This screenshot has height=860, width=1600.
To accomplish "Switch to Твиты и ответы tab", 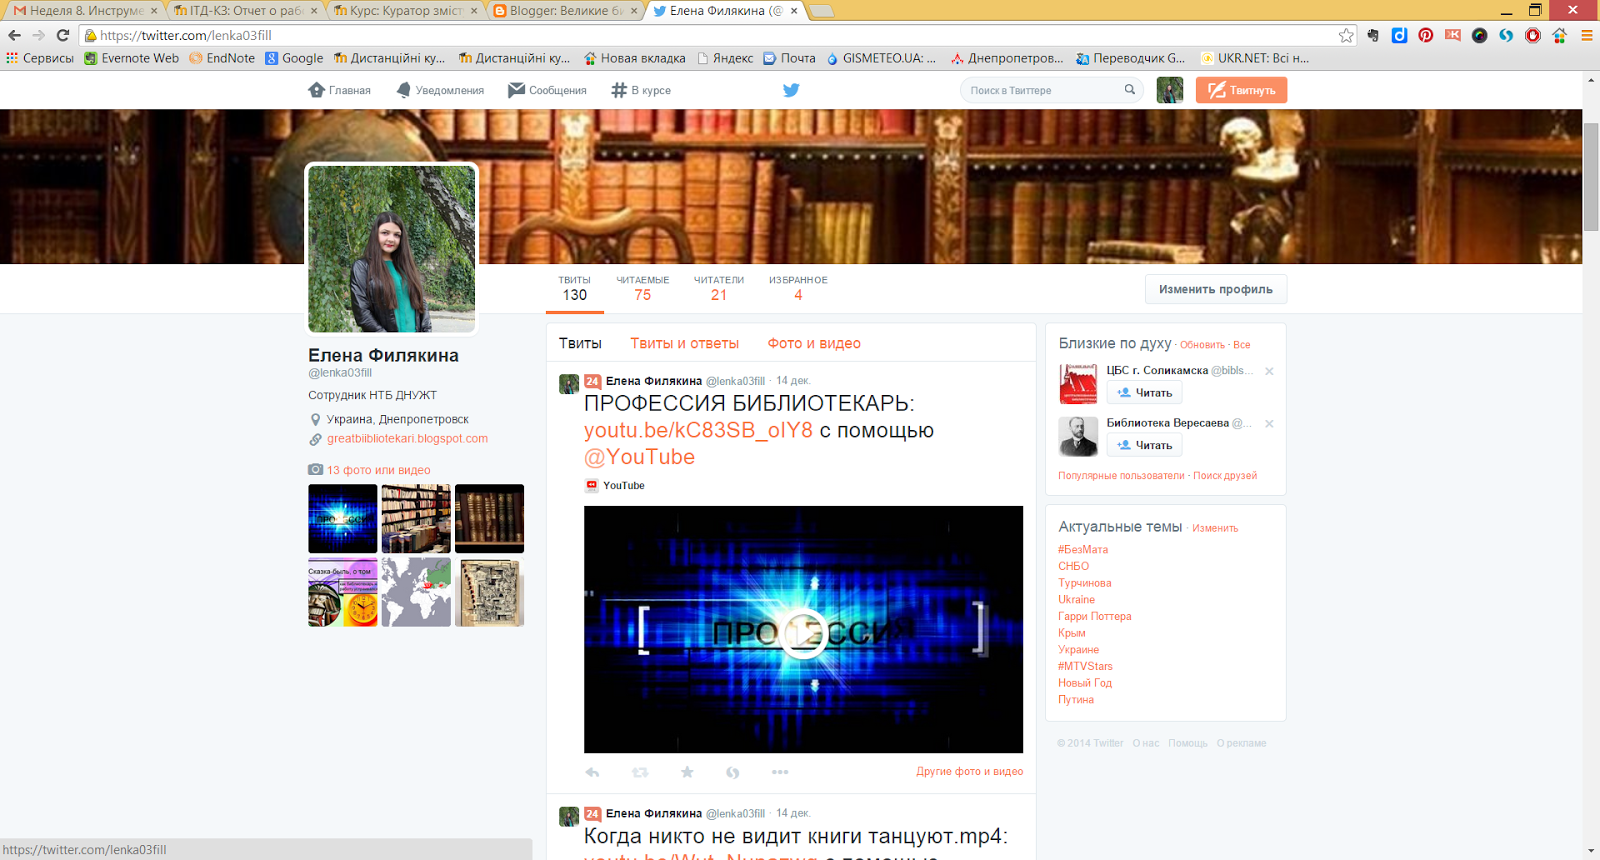I will [684, 343].
